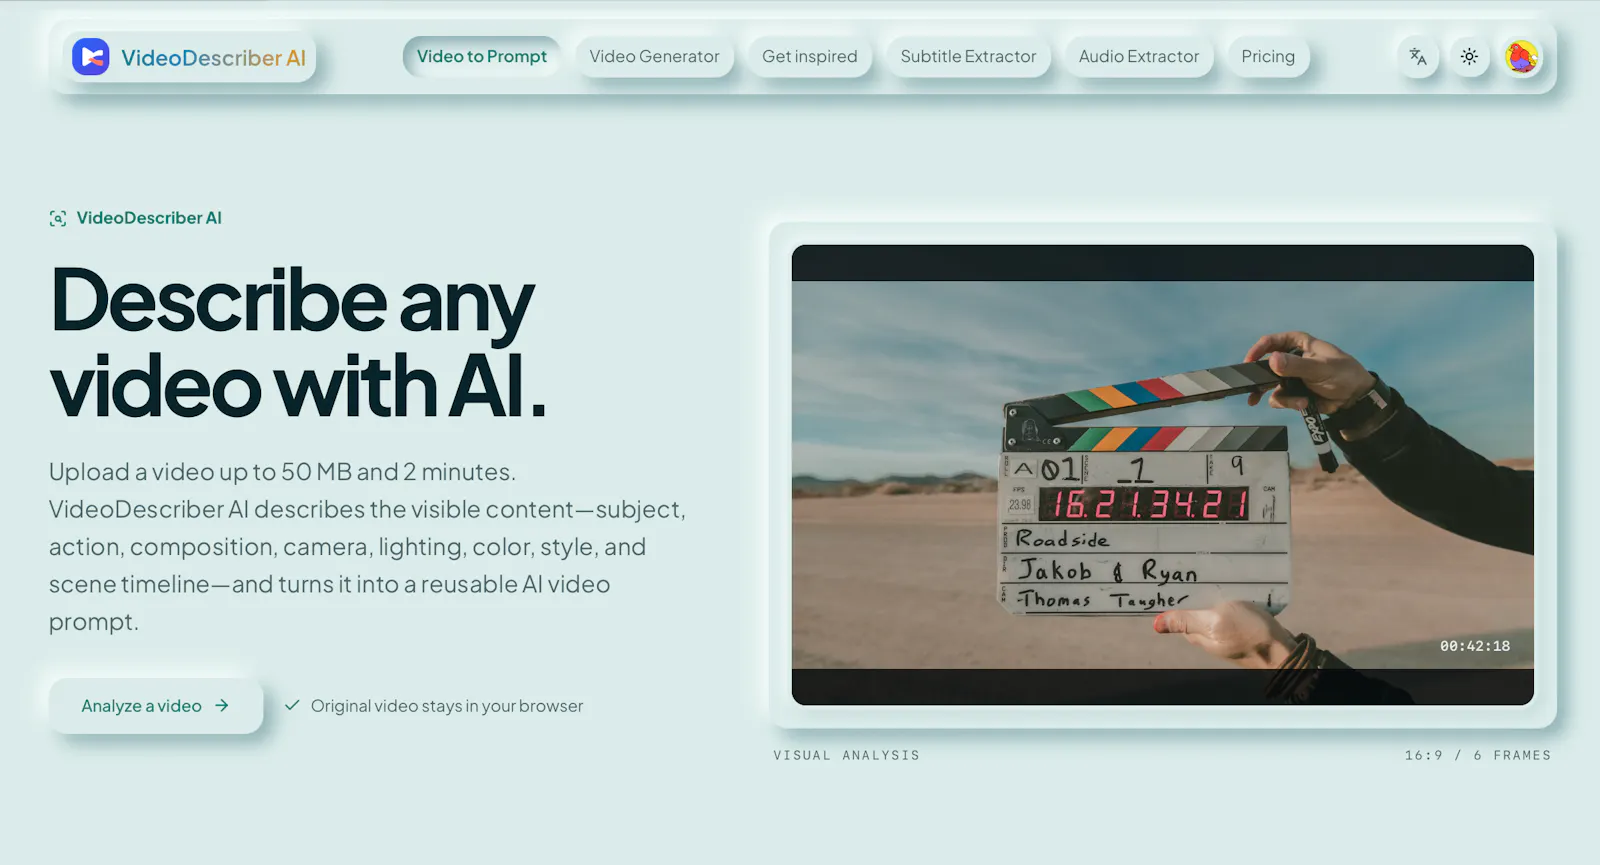The height and width of the screenshot is (865, 1600).
Task: Click the 16:9 / 6 FRAMES caption
Action: pyautogui.click(x=1478, y=755)
